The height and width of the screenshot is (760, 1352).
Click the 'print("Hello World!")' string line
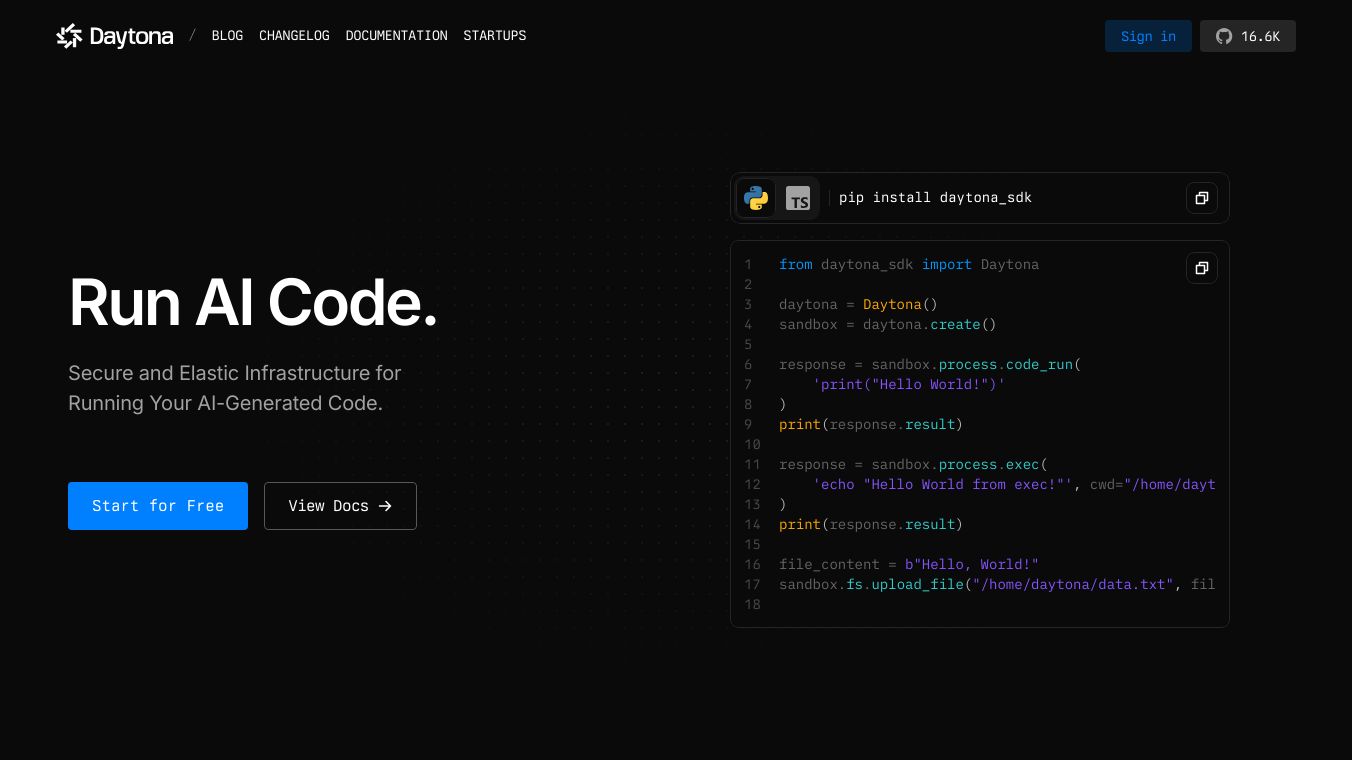(x=909, y=385)
